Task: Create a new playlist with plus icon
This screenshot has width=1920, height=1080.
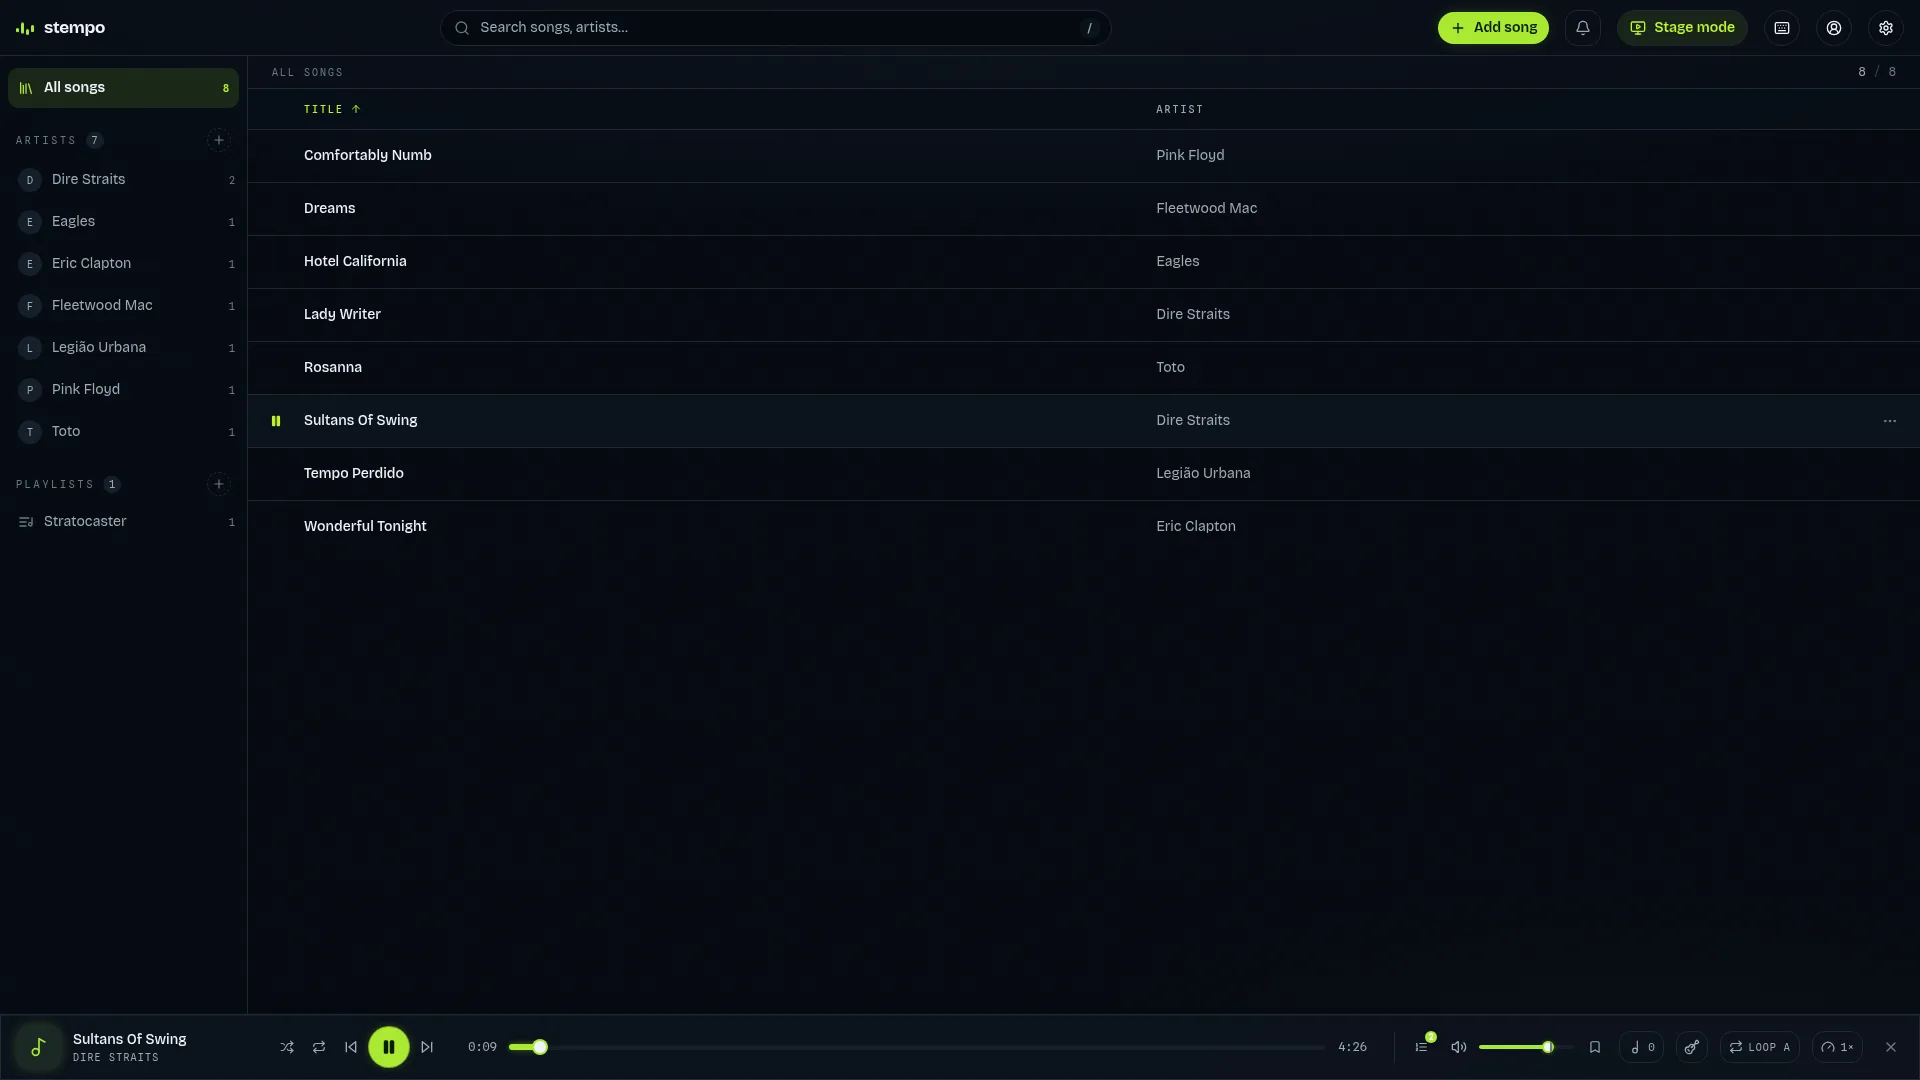Action: click(x=219, y=484)
